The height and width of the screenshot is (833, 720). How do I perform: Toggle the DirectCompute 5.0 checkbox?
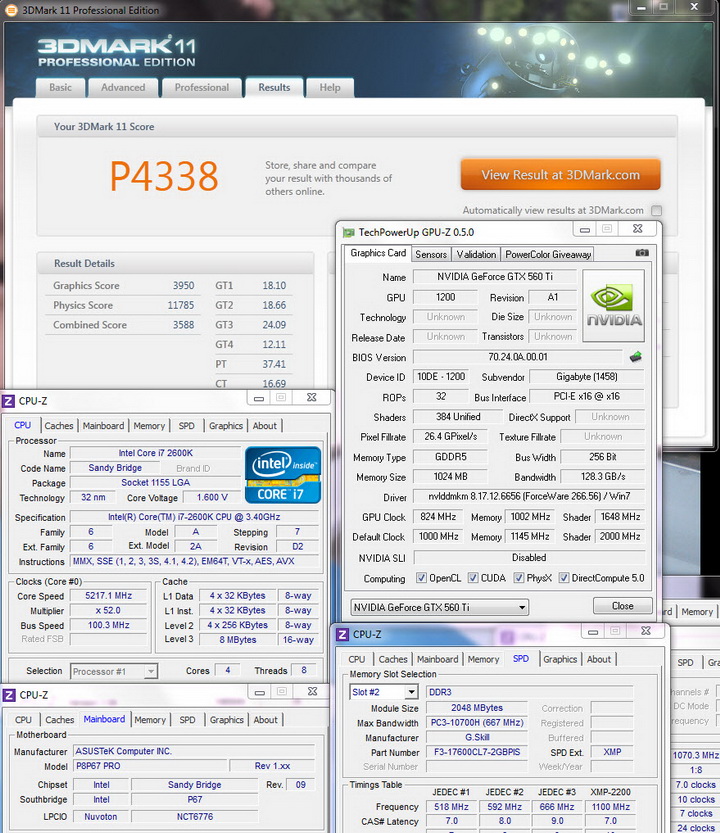click(564, 578)
